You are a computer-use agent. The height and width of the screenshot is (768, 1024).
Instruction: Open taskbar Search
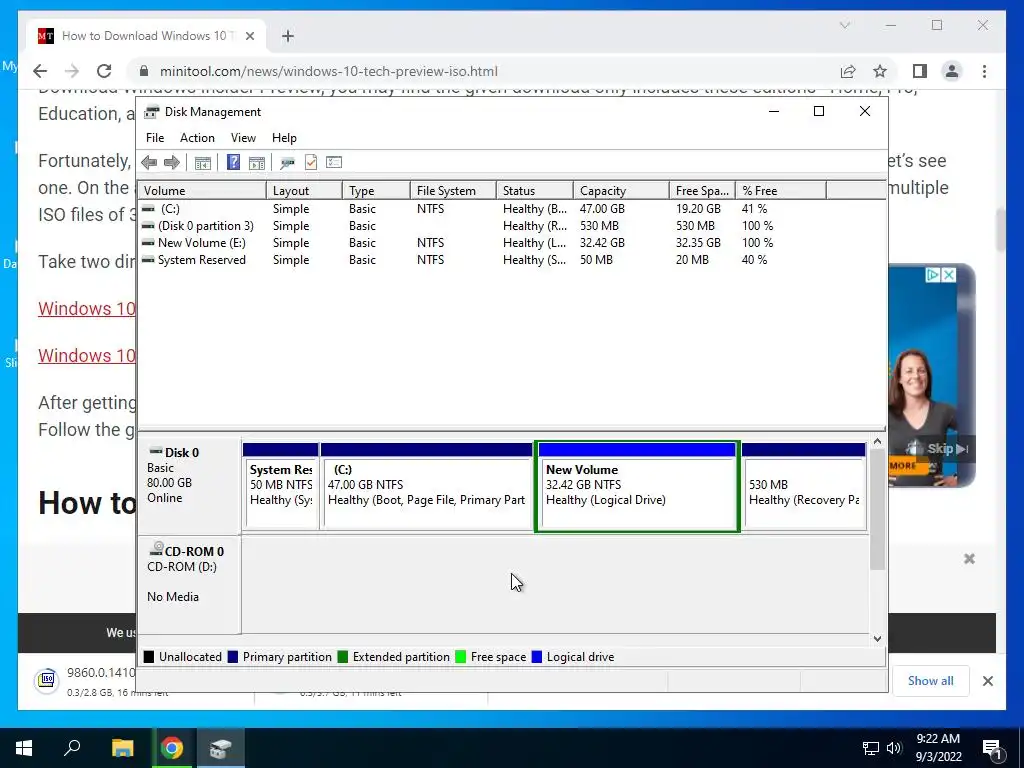click(x=72, y=748)
